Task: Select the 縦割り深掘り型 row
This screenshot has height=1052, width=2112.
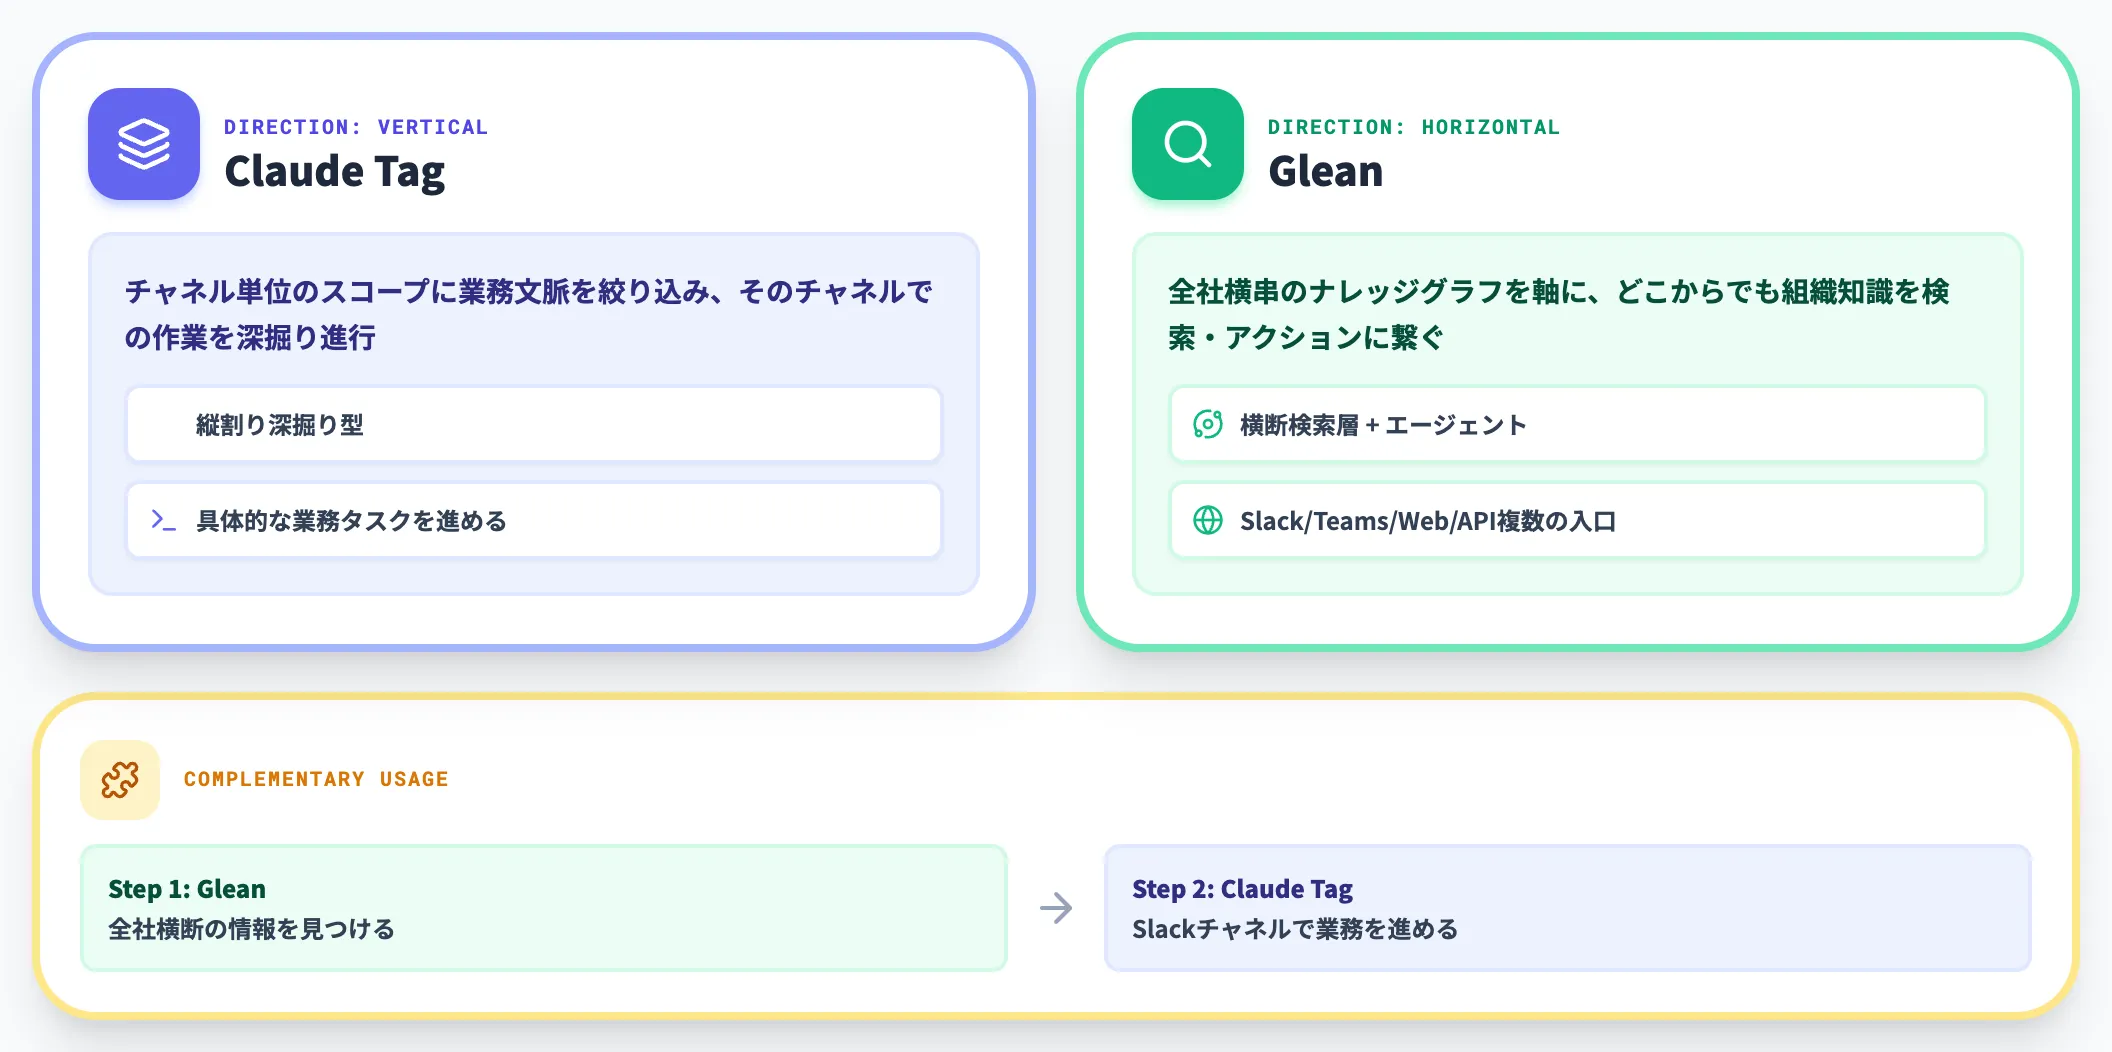Action: [x=534, y=424]
